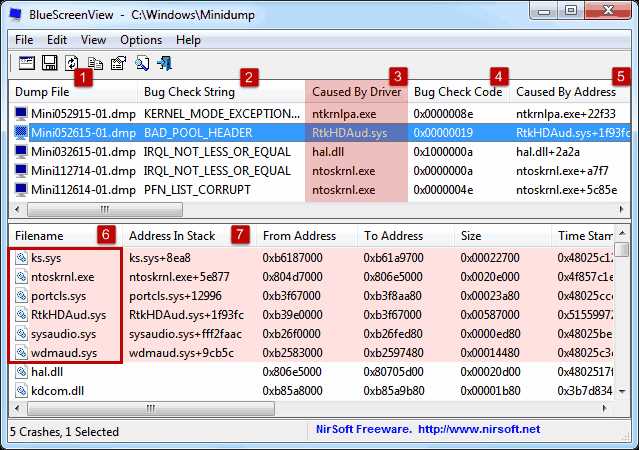This screenshot has width=639, height=450.
Task: Click the Size value 0x00014480
Action: click(490, 353)
